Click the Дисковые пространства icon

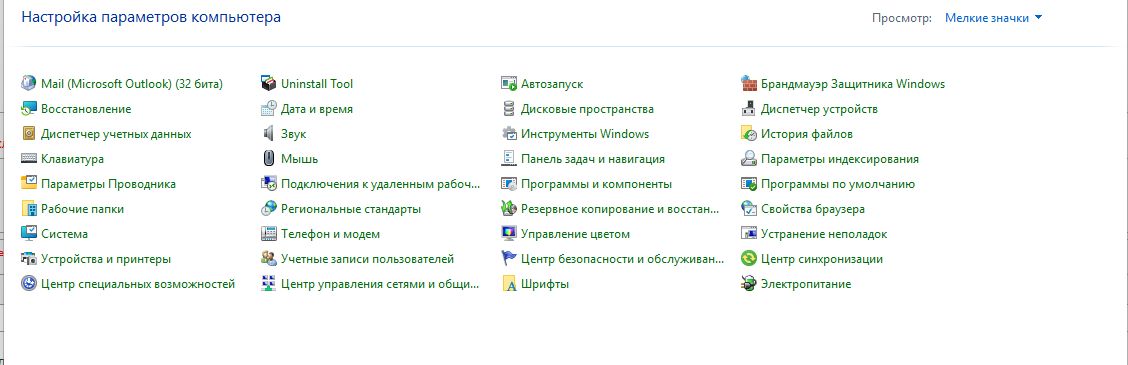click(509, 109)
